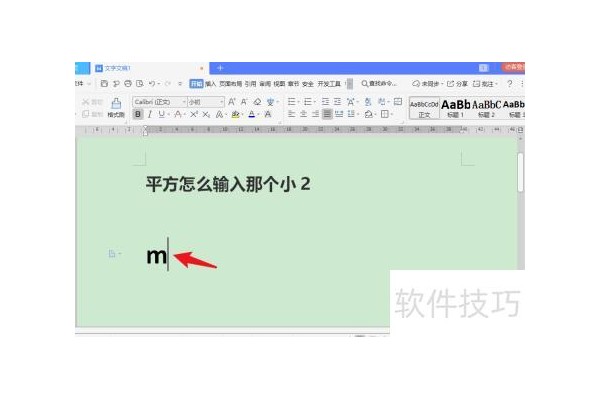
Task: Click the Center alignment icon
Action: tap(303, 114)
